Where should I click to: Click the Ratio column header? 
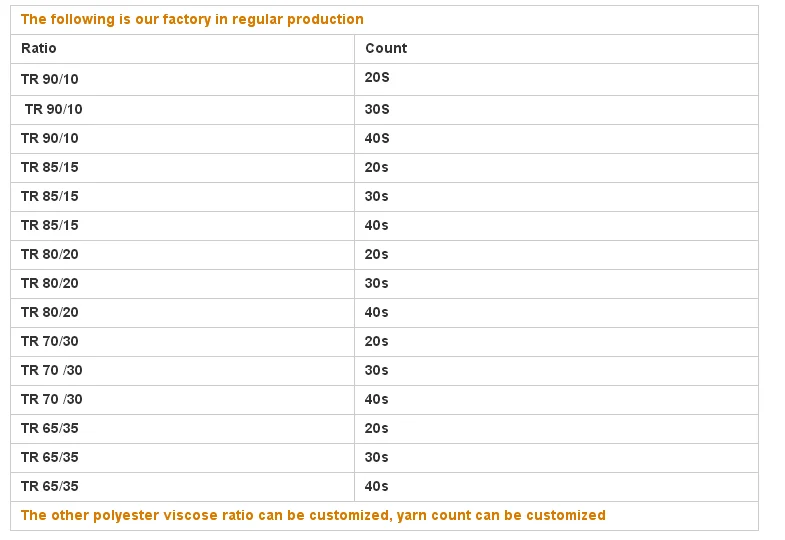point(39,48)
